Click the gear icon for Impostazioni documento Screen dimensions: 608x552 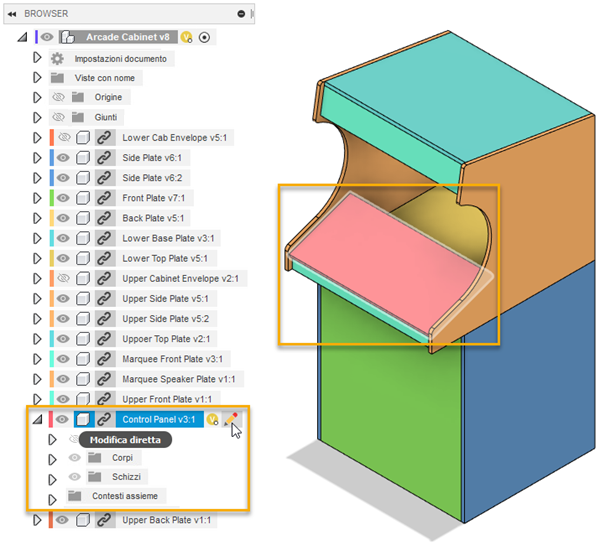(57, 59)
